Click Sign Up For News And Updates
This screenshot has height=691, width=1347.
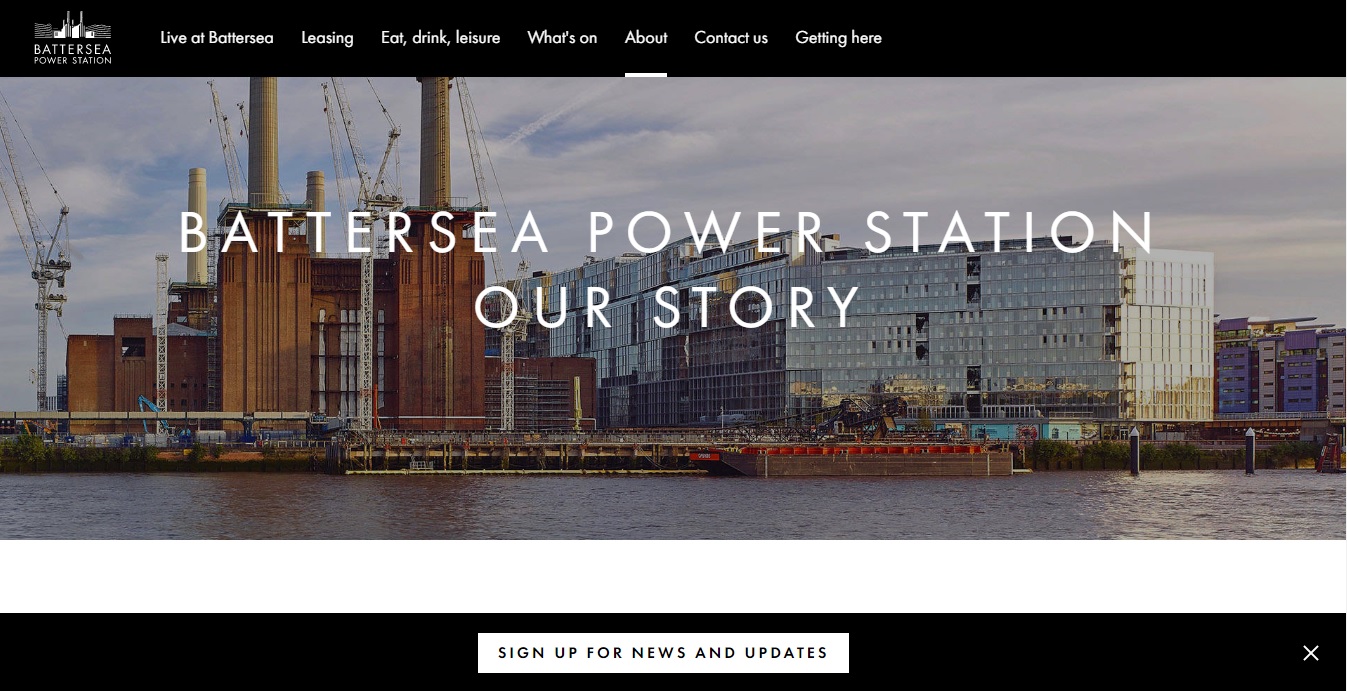pyautogui.click(x=663, y=653)
